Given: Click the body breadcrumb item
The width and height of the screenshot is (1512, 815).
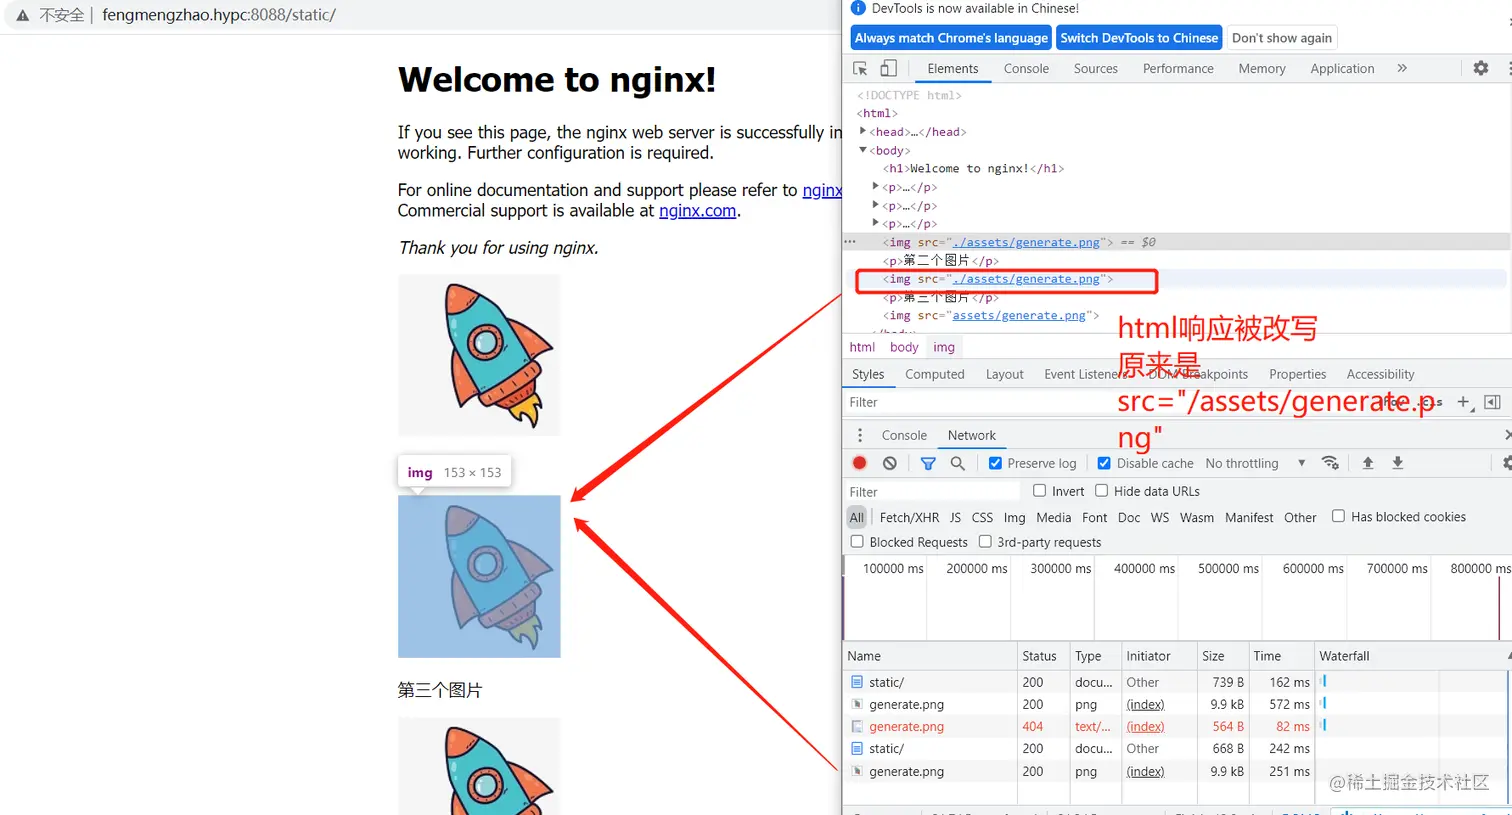Looking at the screenshot, I should pyautogui.click(x=904, y=347).
